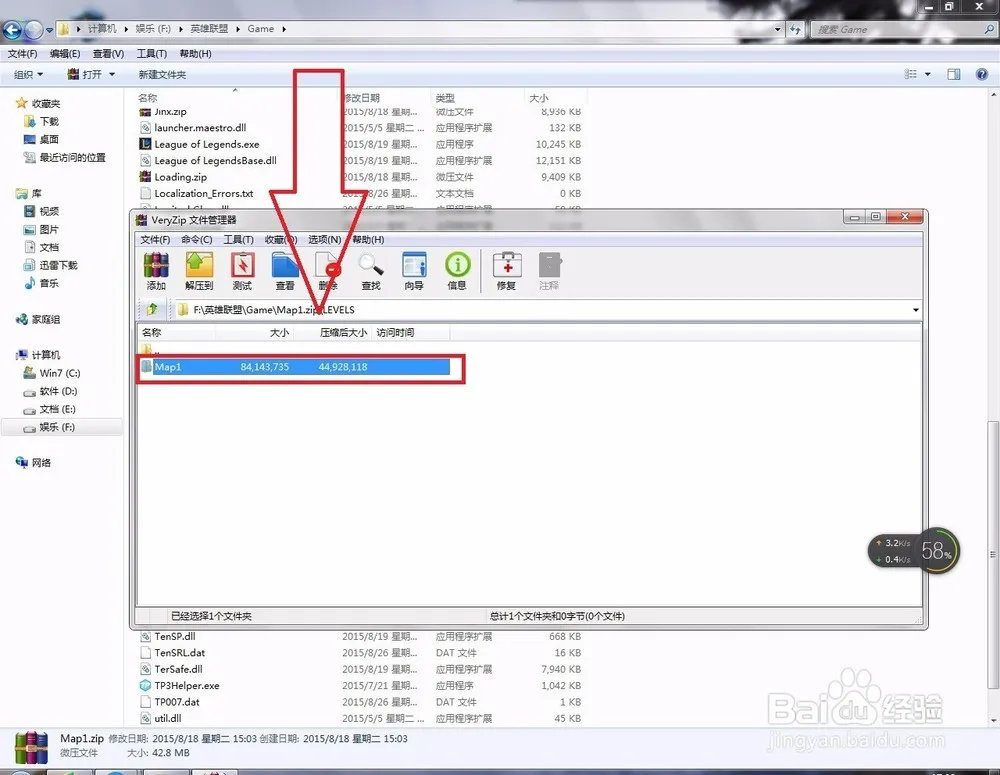
Task: Click the 添加 (Add) toolbar icon in VeryZip
Action: [156, 271]
